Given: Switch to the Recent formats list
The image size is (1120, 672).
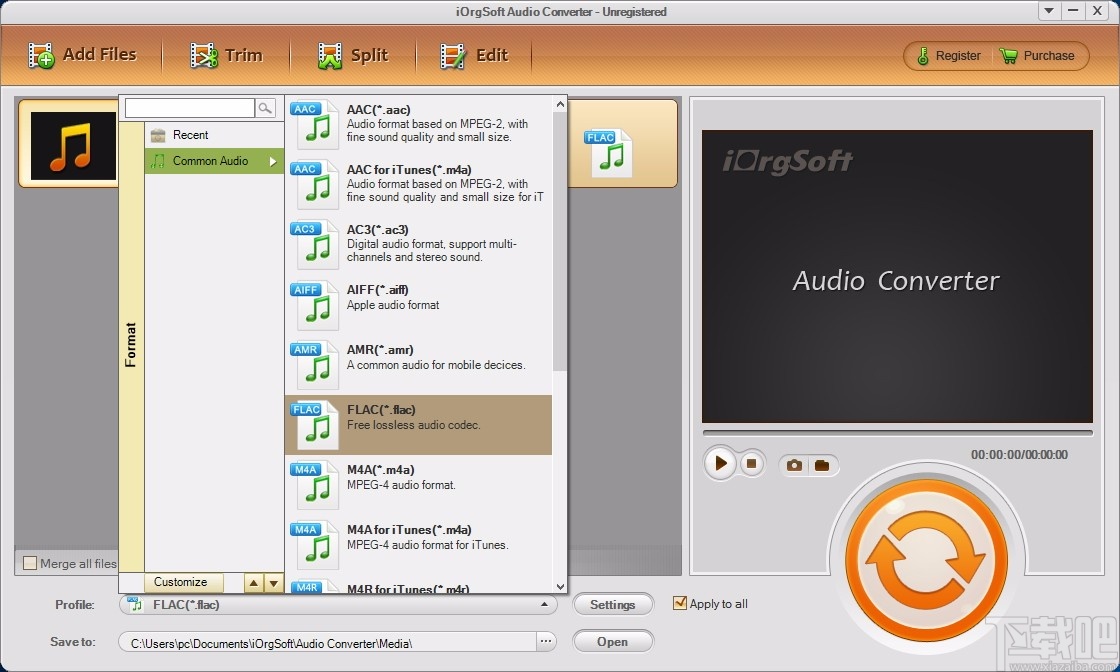Looking at the screenshot, I should coord(192,134).
